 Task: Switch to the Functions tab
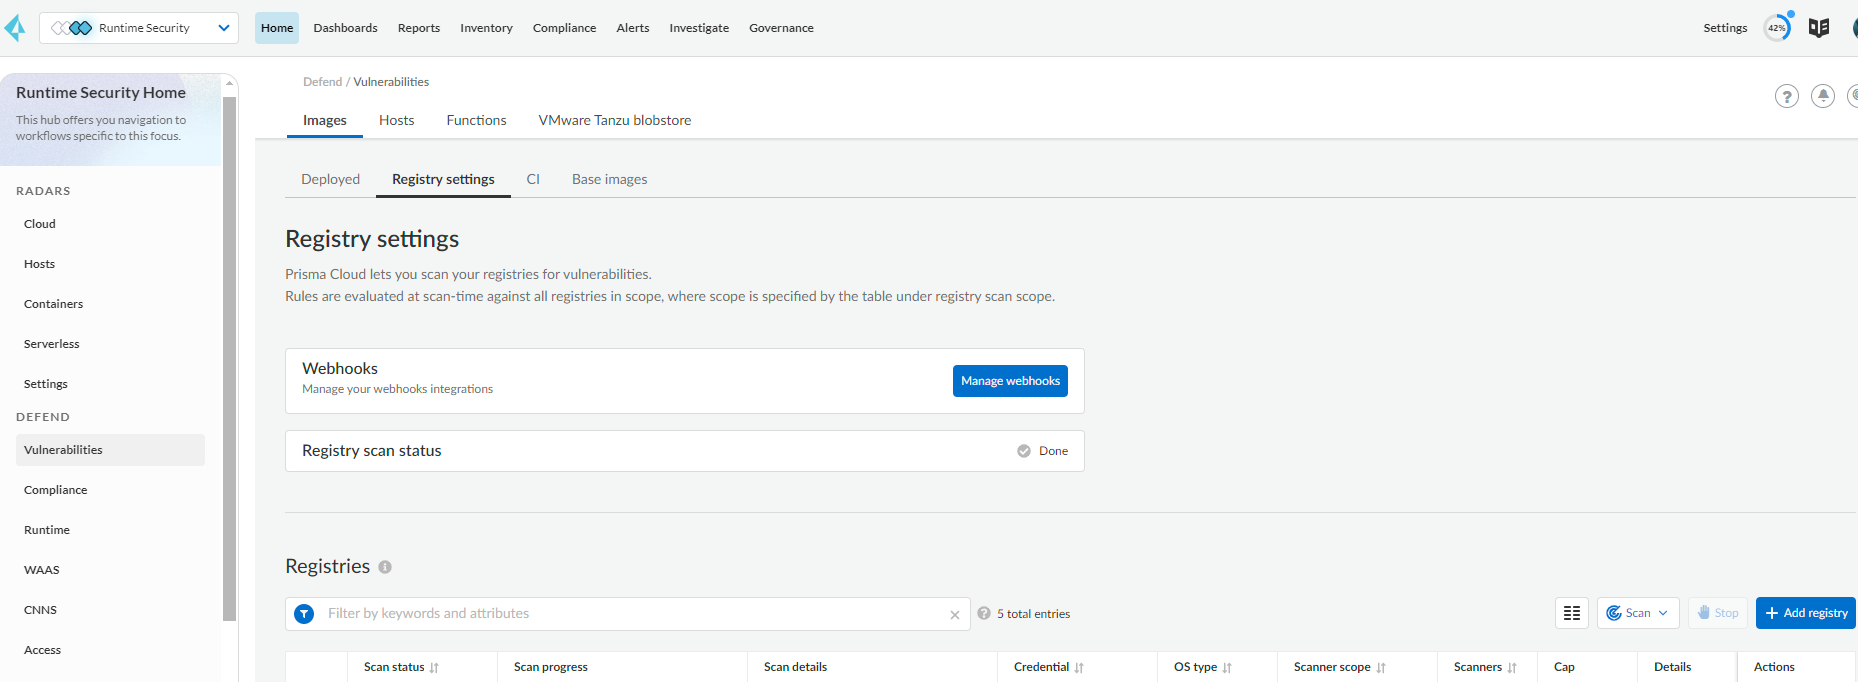click(476, 120)
